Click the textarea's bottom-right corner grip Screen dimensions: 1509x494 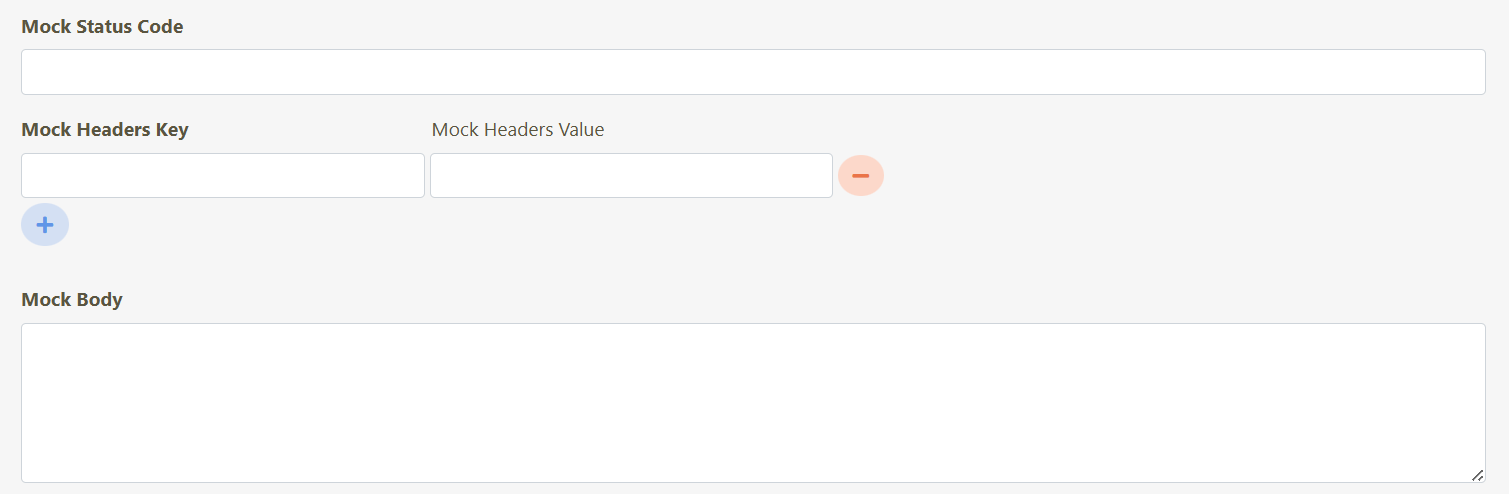click(1477, 475)
